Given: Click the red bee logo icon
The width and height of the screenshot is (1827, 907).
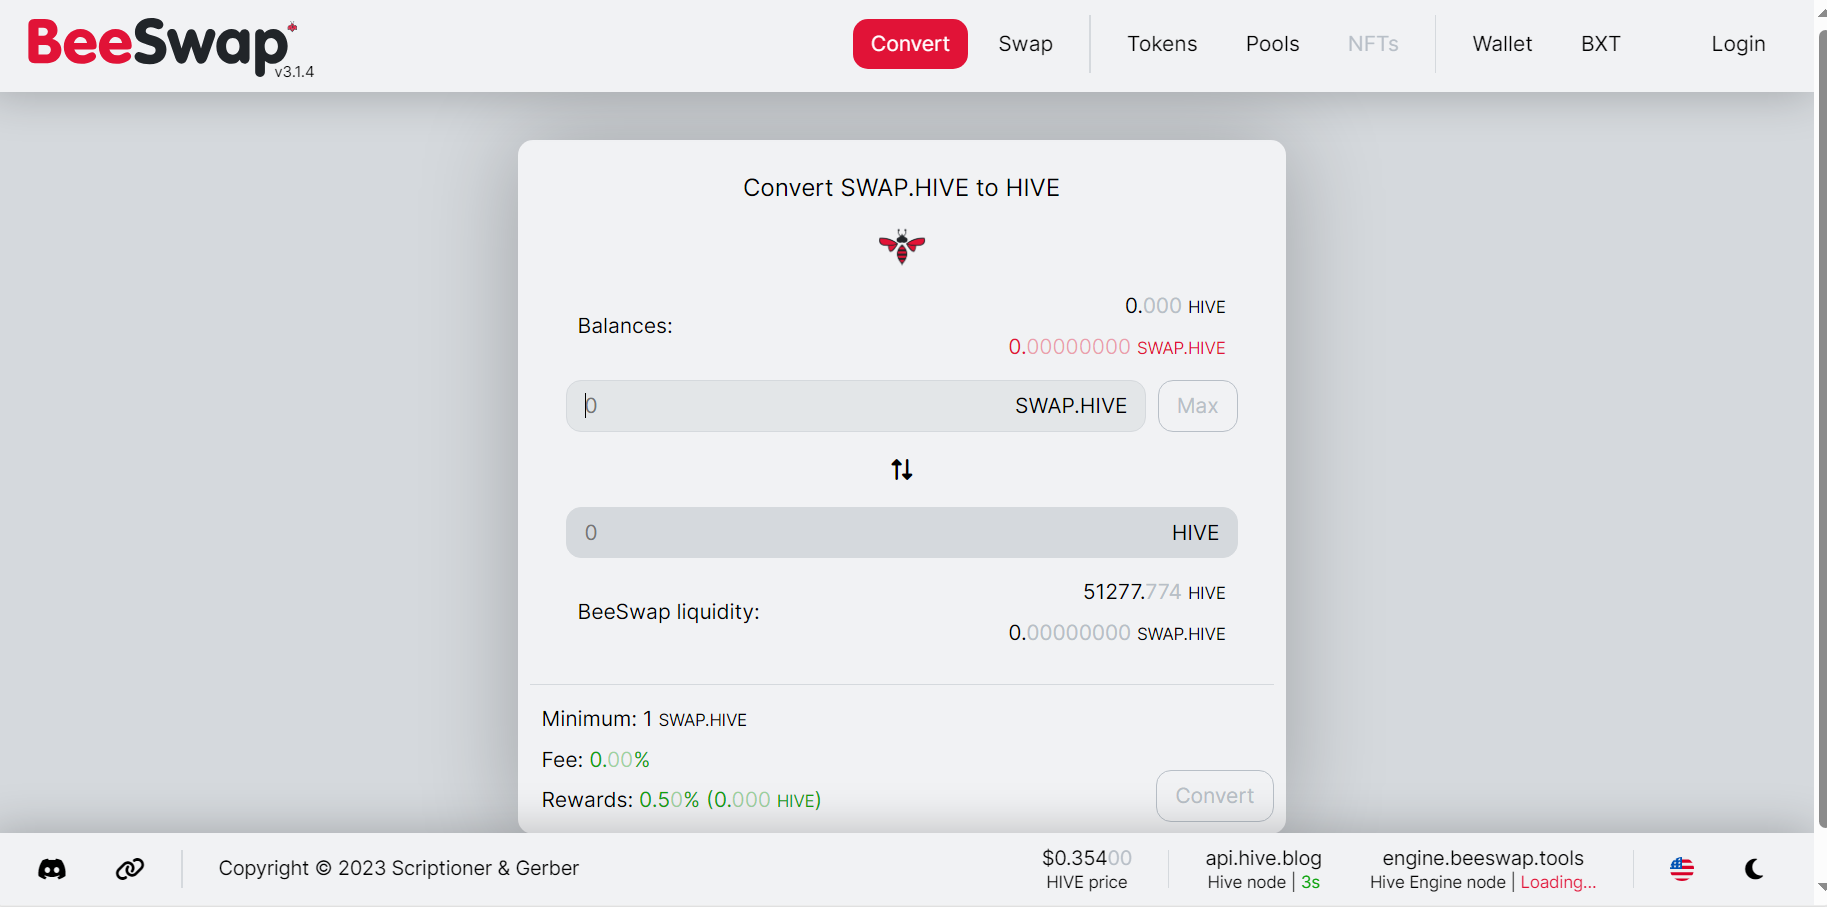Looking at the screenshot, I should [x=902, y=246].
